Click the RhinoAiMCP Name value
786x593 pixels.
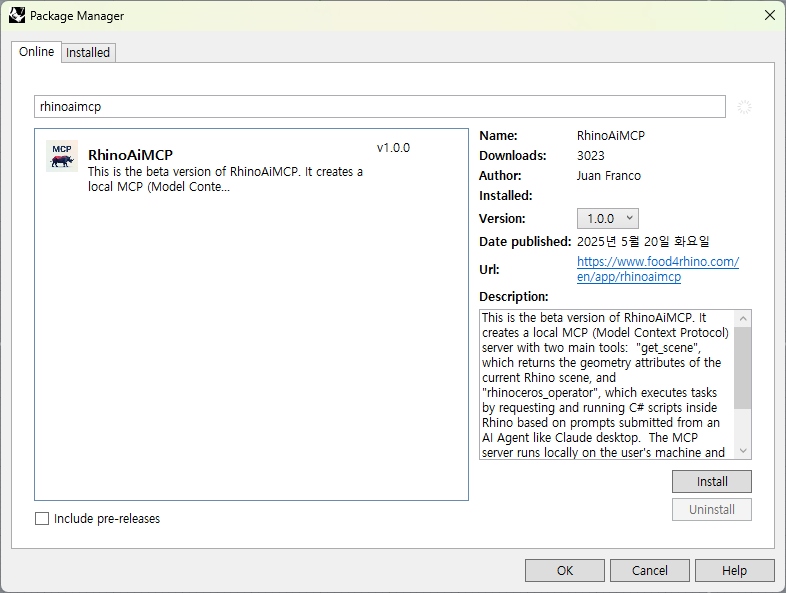[x=611, y=136]
